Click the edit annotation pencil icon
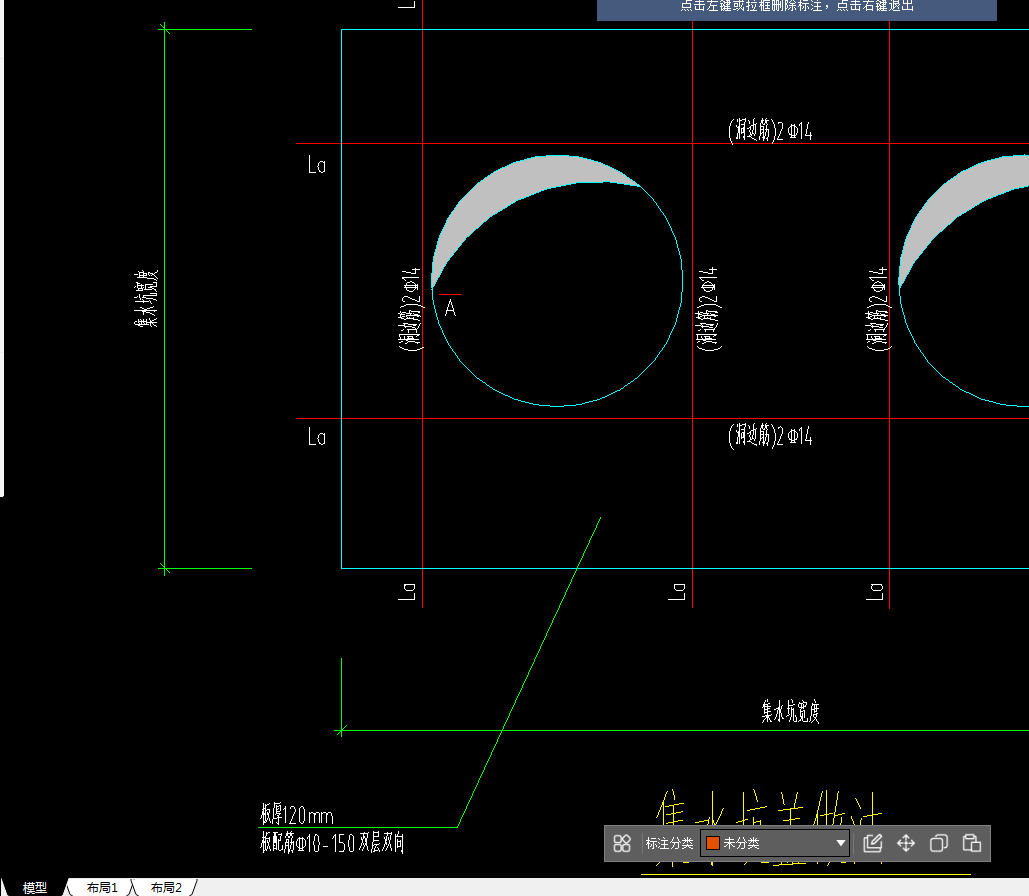The image size is (1029, 896). pyautogui.click(x=872, y=843)
